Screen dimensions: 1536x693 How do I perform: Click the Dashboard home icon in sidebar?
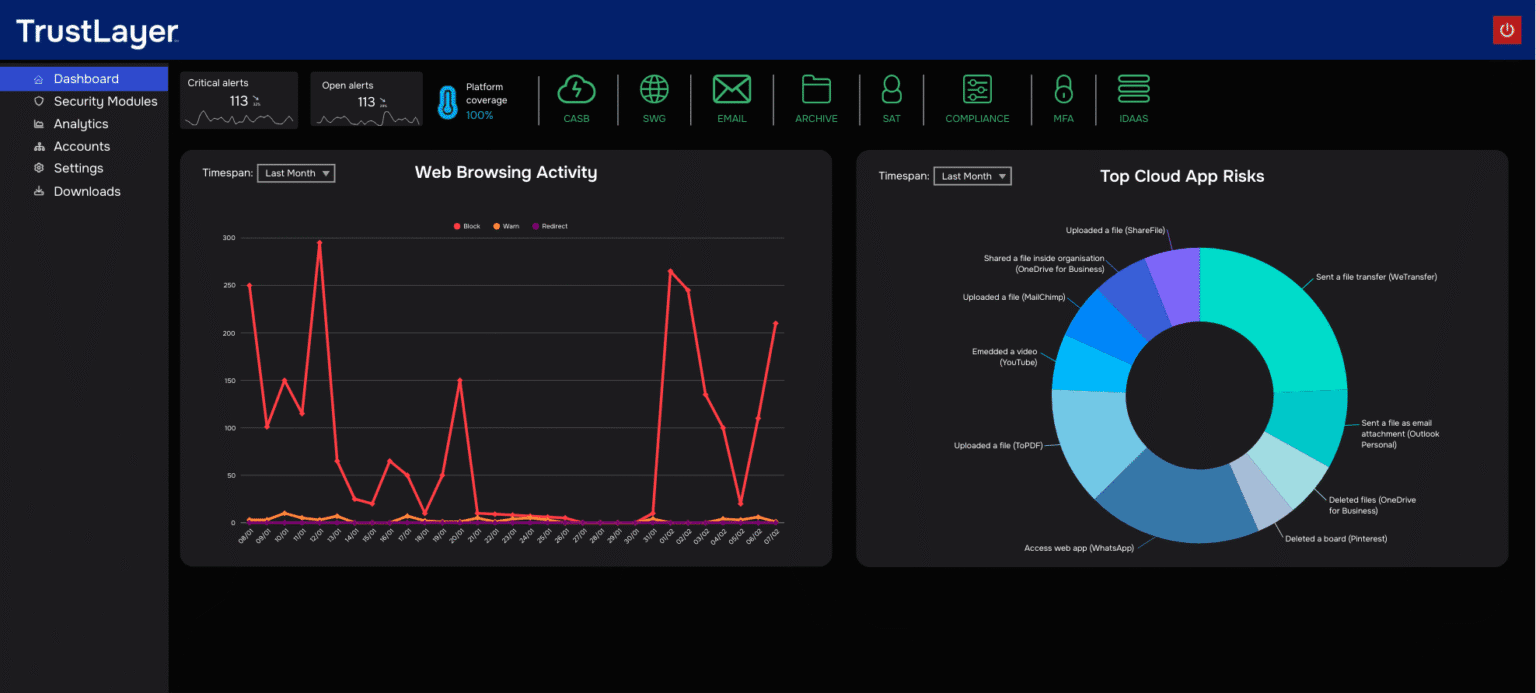tap(38, 79)
